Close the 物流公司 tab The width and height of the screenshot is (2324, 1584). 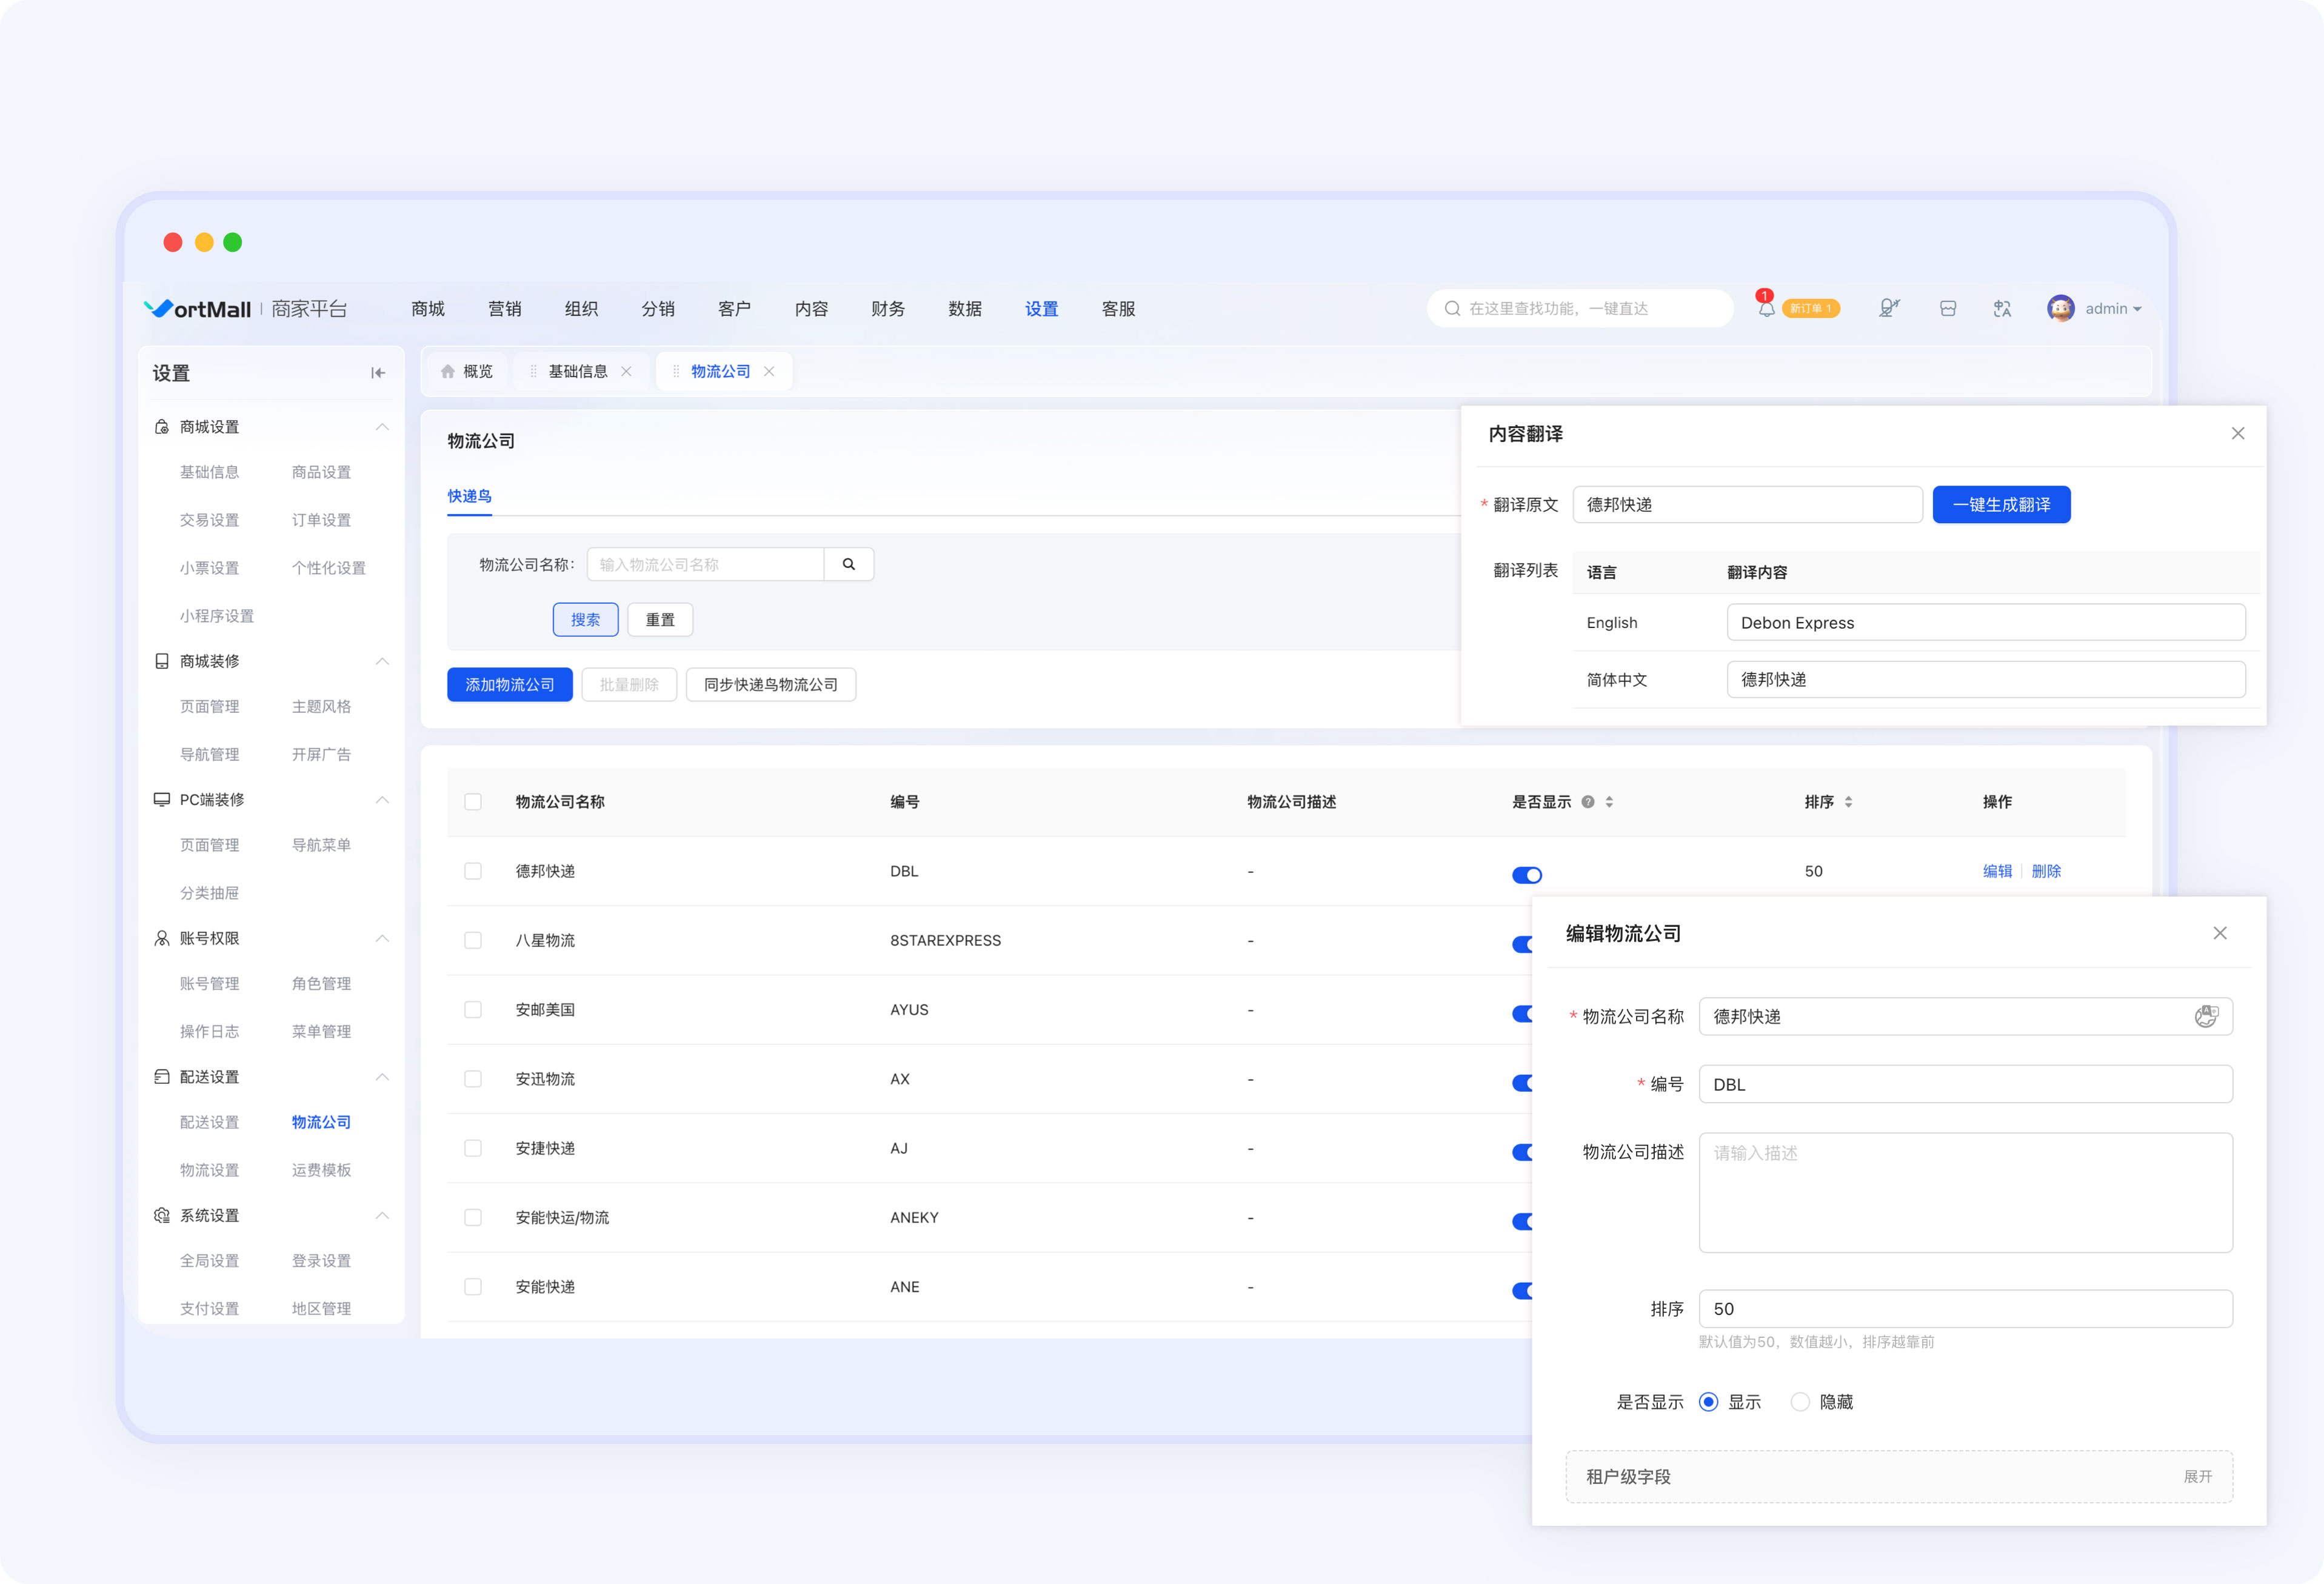pyautogui.click(x=769, y=371)
